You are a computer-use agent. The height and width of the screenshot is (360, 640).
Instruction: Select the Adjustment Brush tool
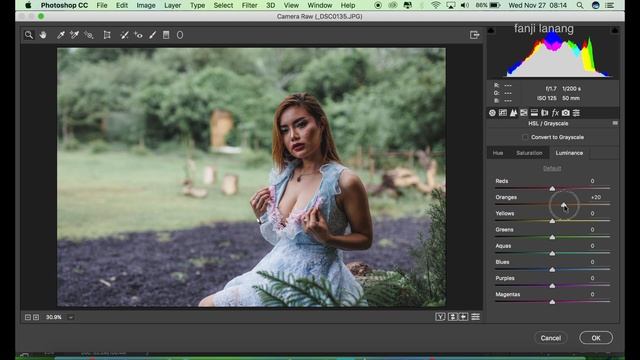(x=152, y=35)
